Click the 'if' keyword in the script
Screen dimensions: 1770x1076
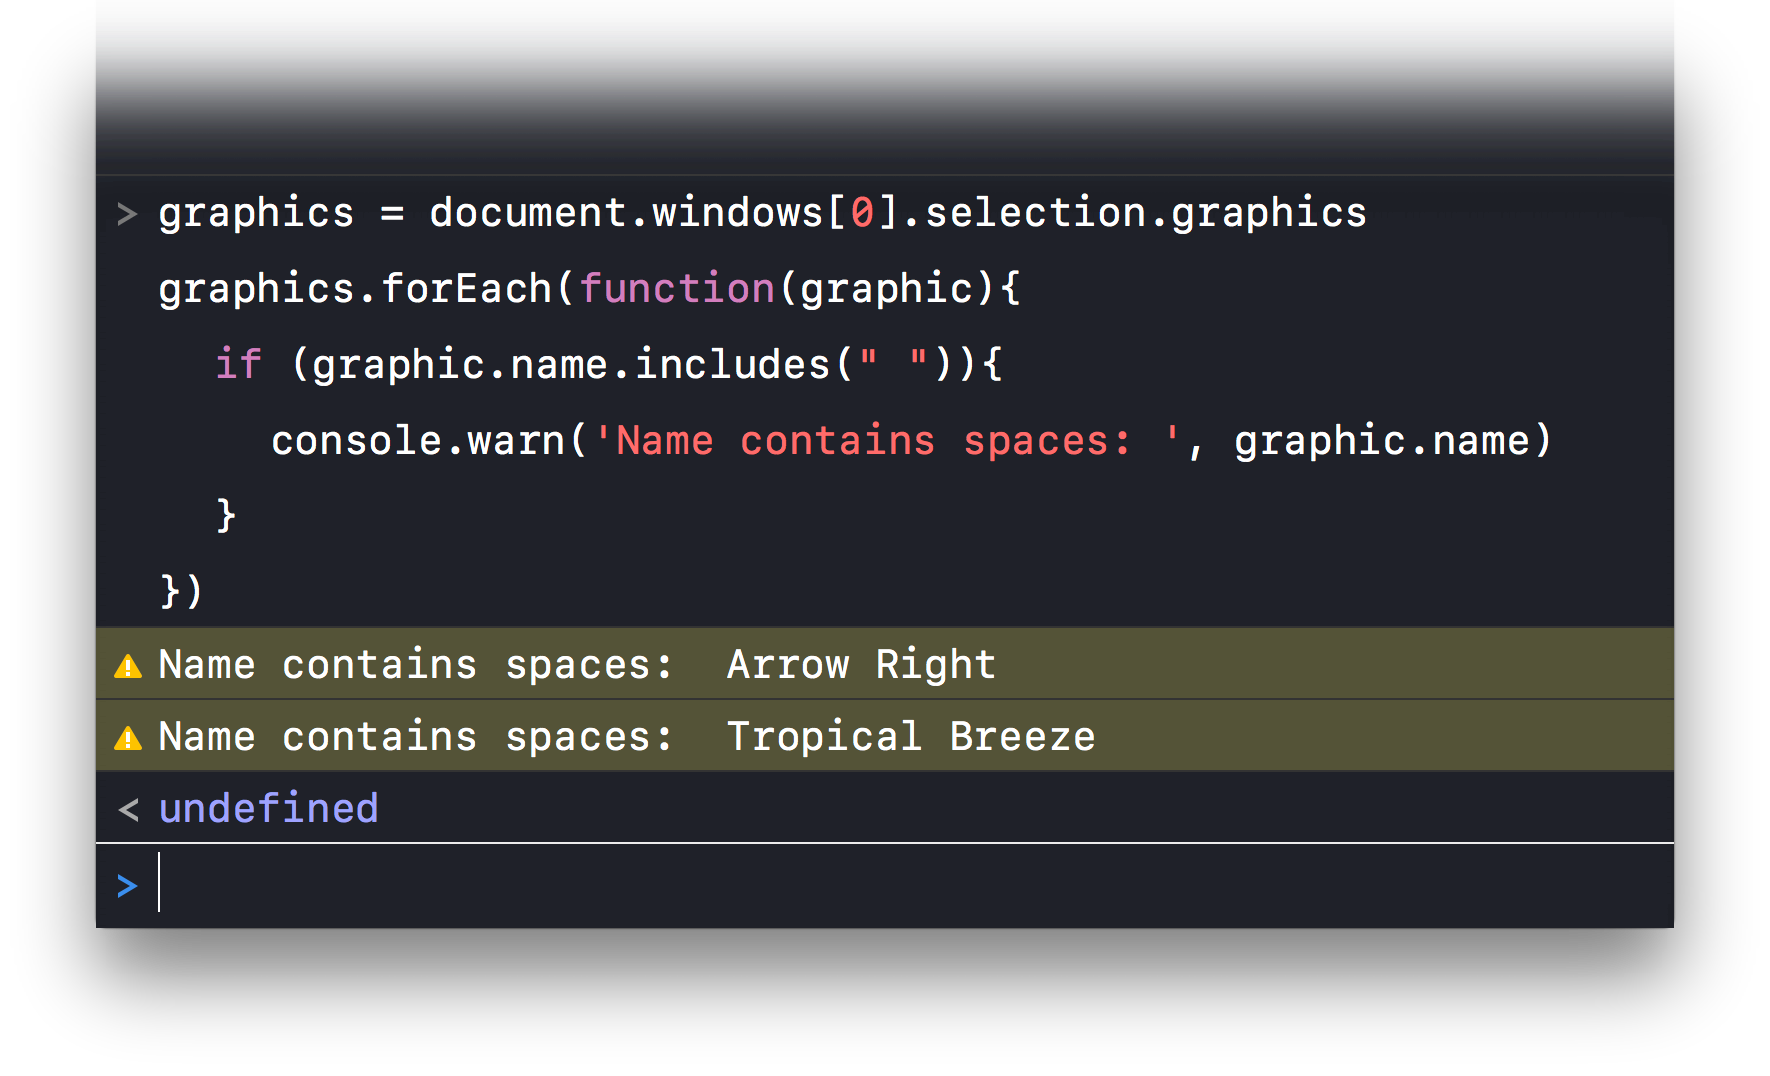(x=239, y=365)
